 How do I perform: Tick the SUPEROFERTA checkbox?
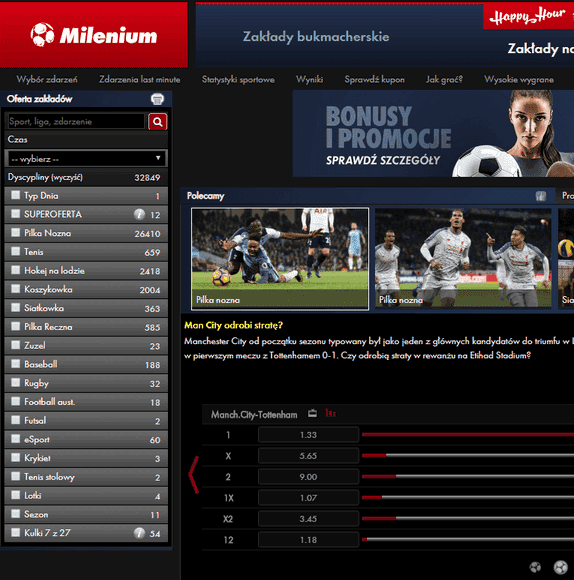tap(16, 213)
